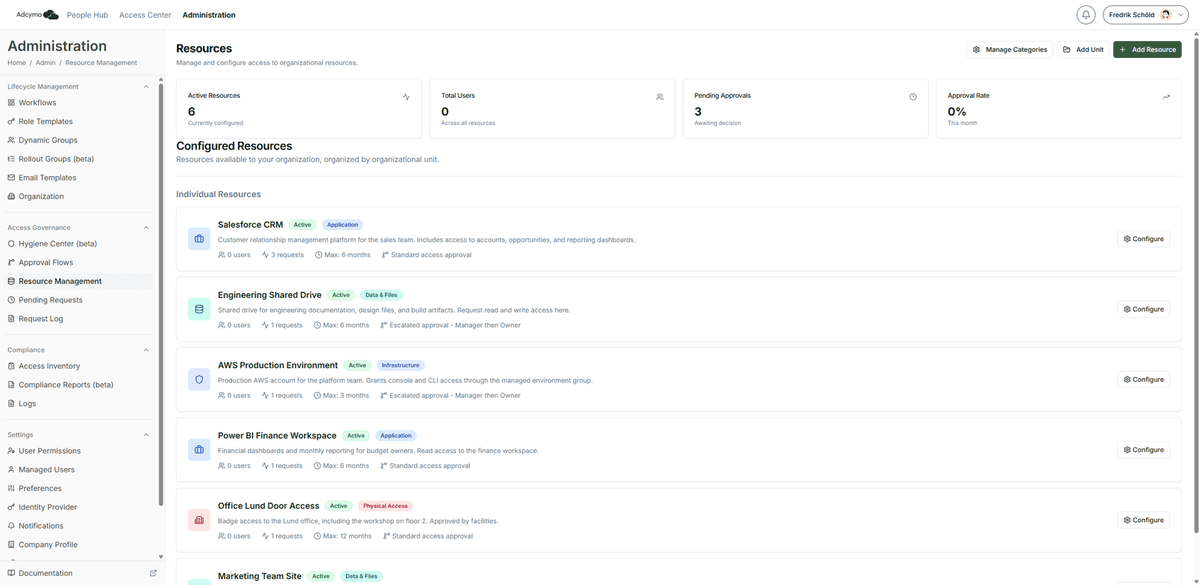The height and width of the screenshot is (585, 1200).
Task: Switch to the Access Center tab
Action: (145, 15)
